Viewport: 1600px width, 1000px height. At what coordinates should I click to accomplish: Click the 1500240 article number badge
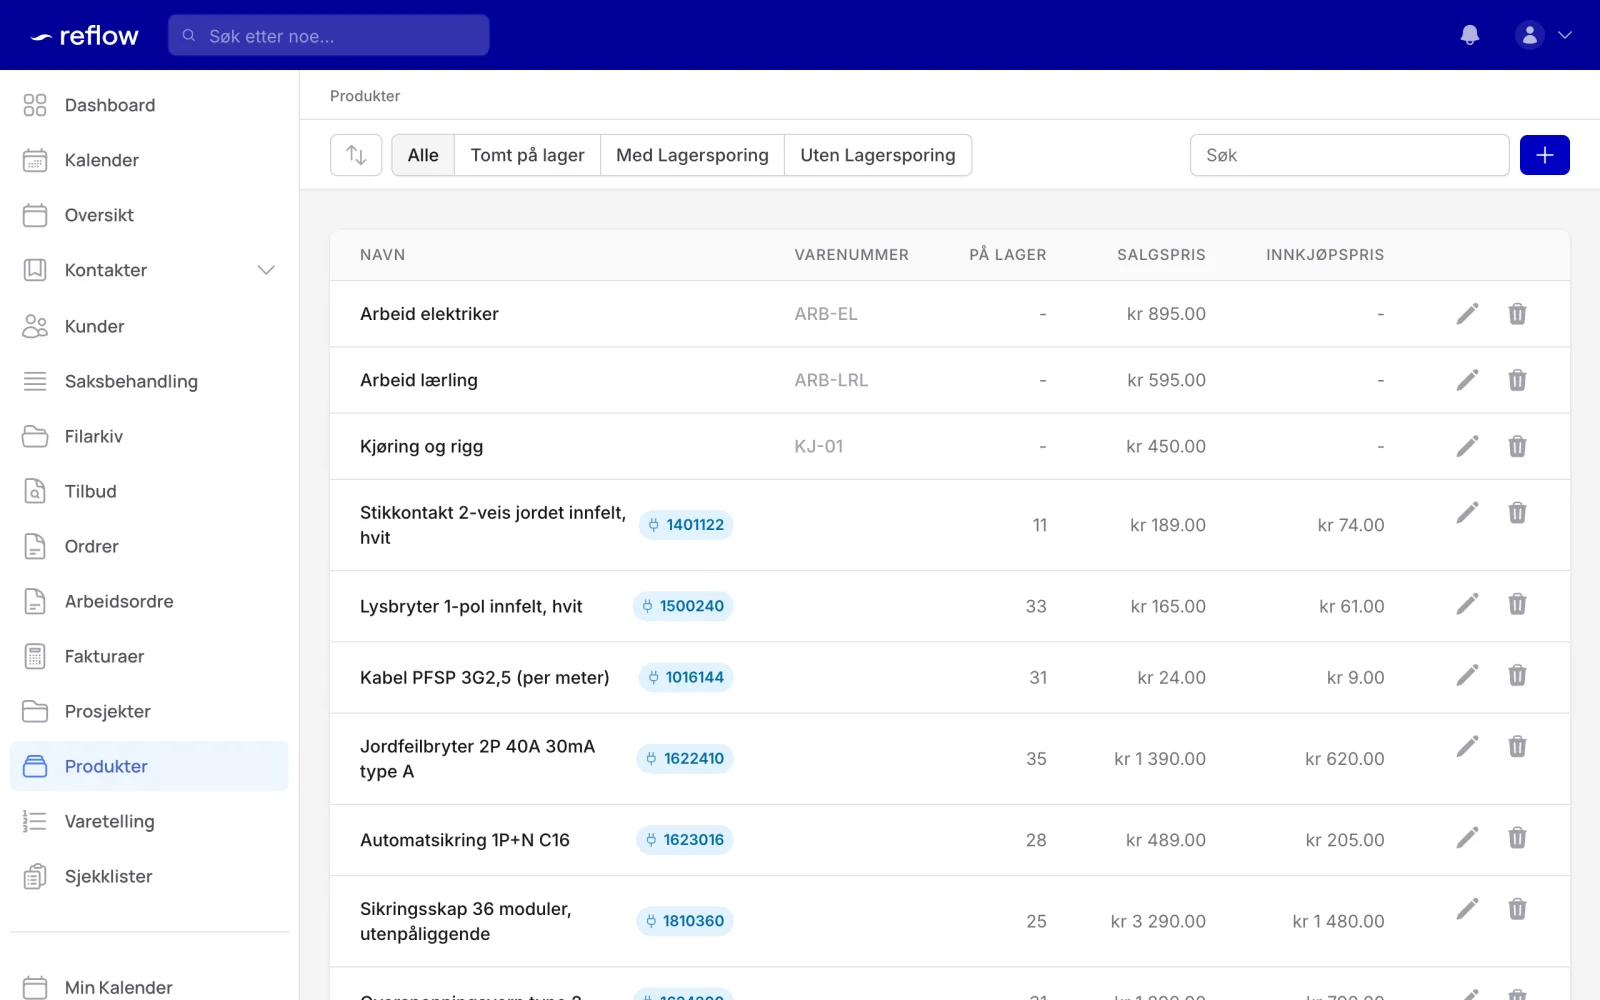[x=683, y=606]
